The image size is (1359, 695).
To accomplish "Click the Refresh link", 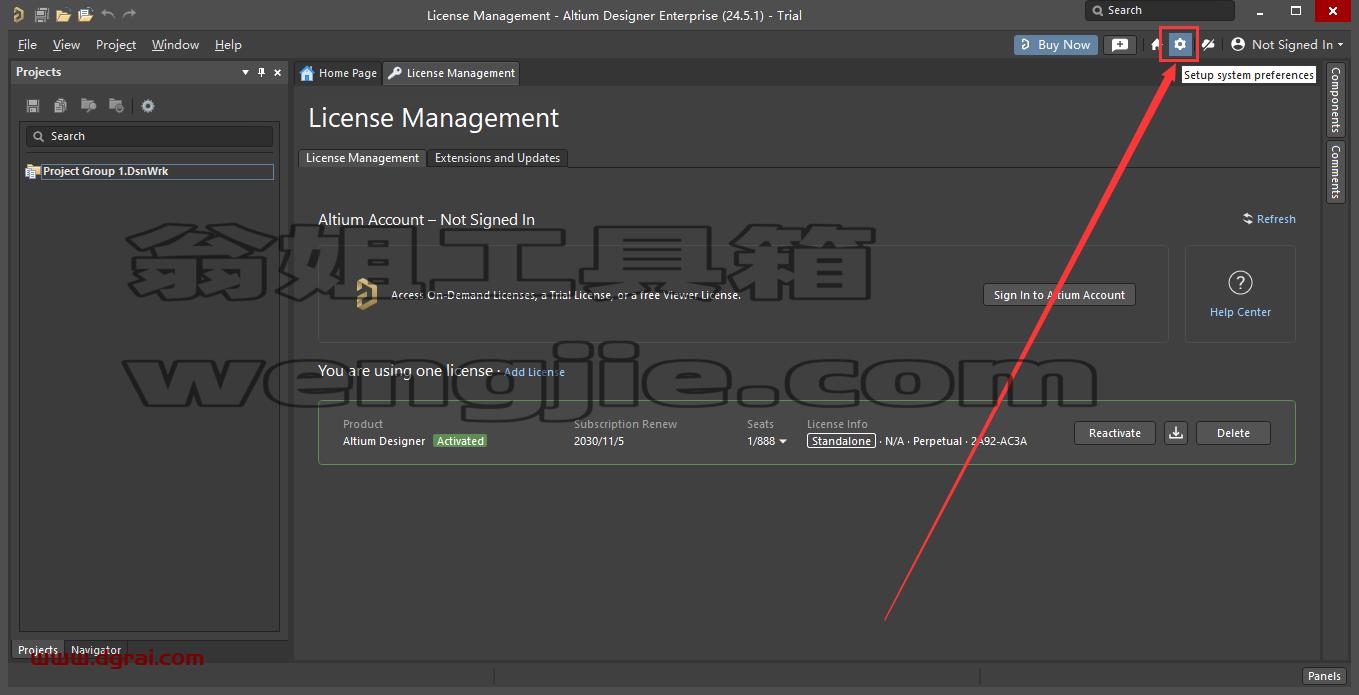I will tap(1269, 219).
